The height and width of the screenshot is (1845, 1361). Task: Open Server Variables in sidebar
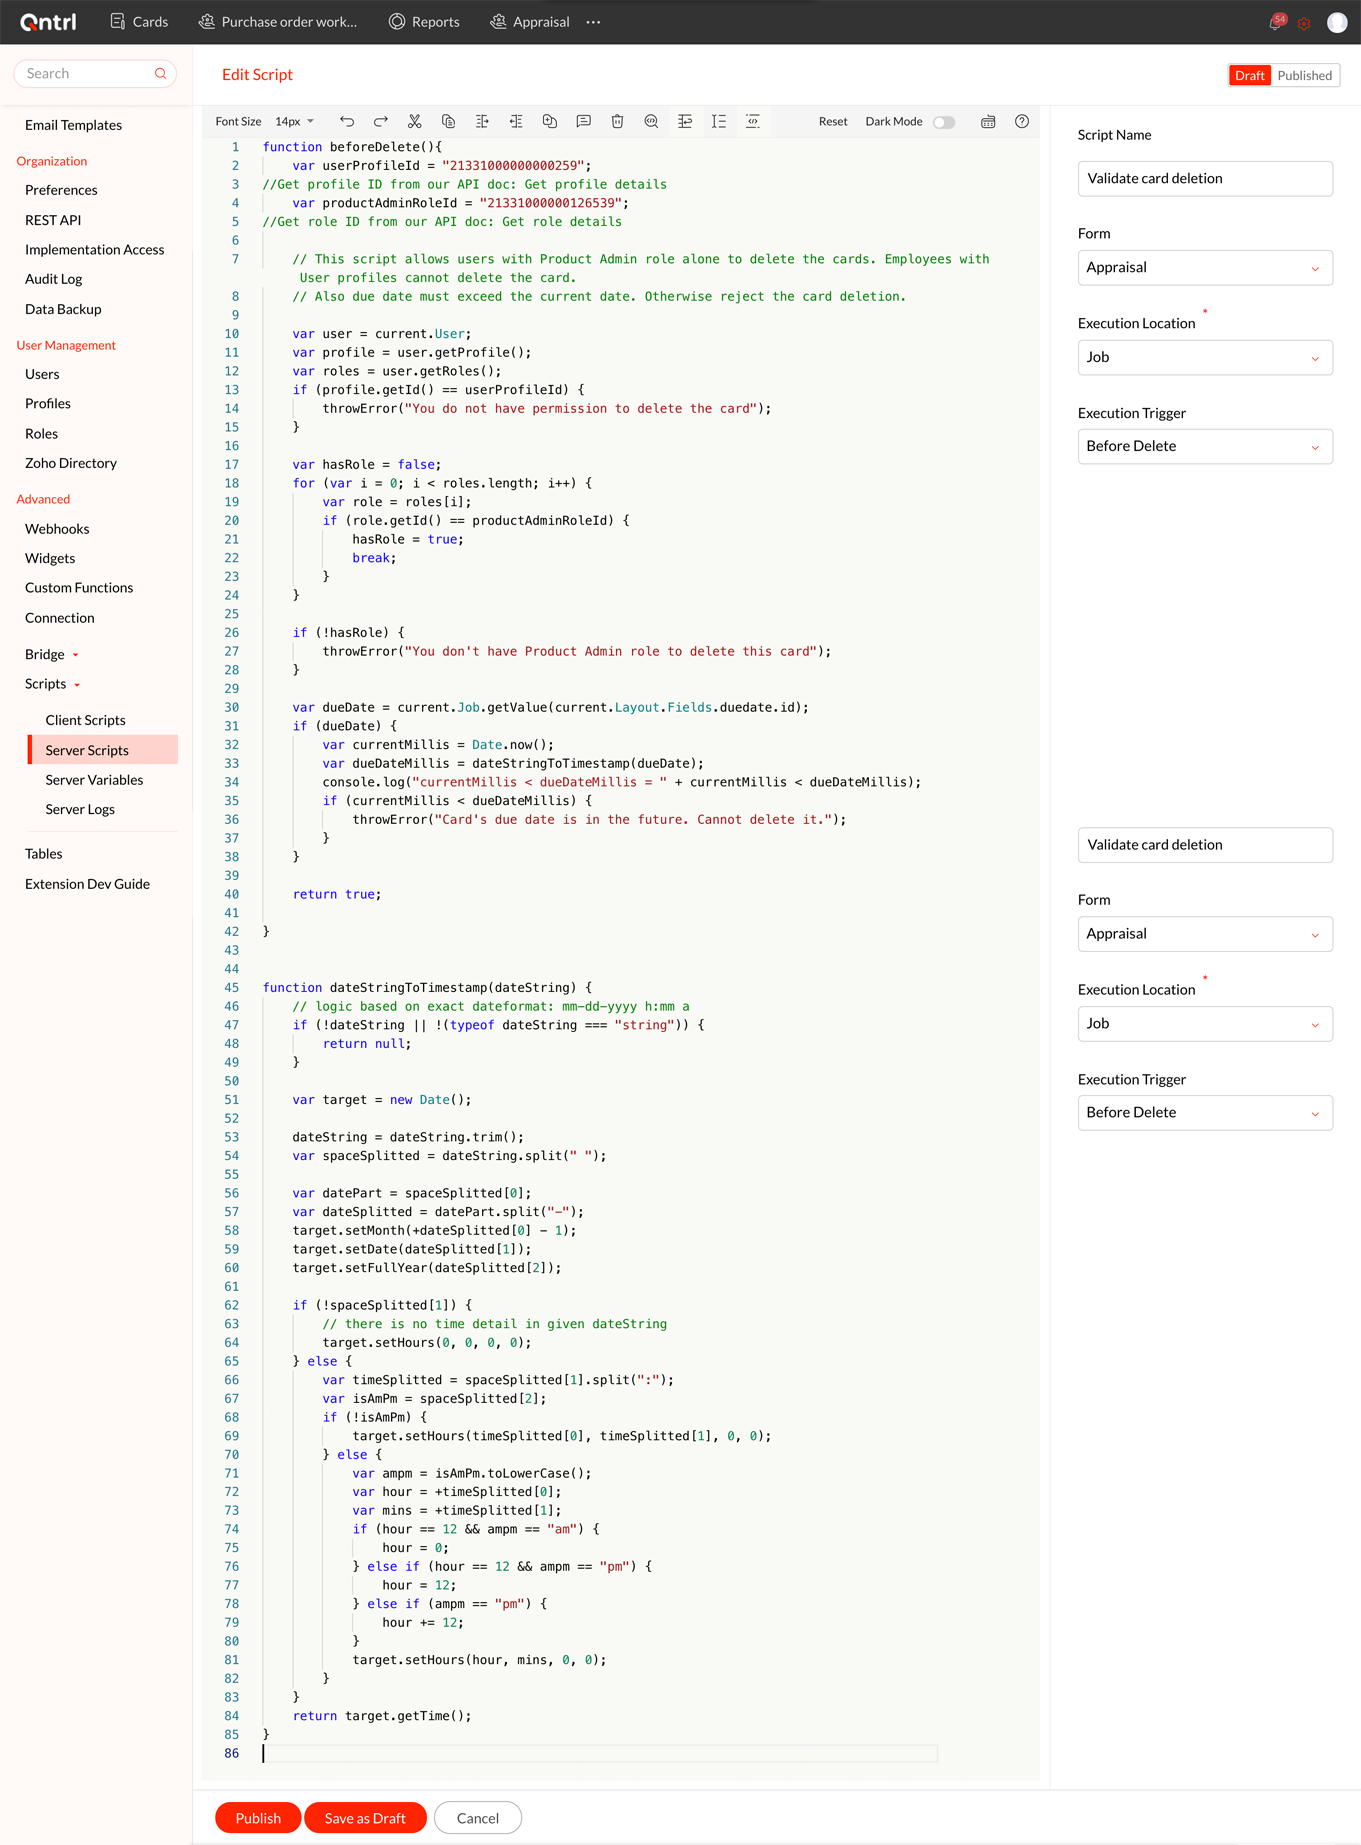94,780
